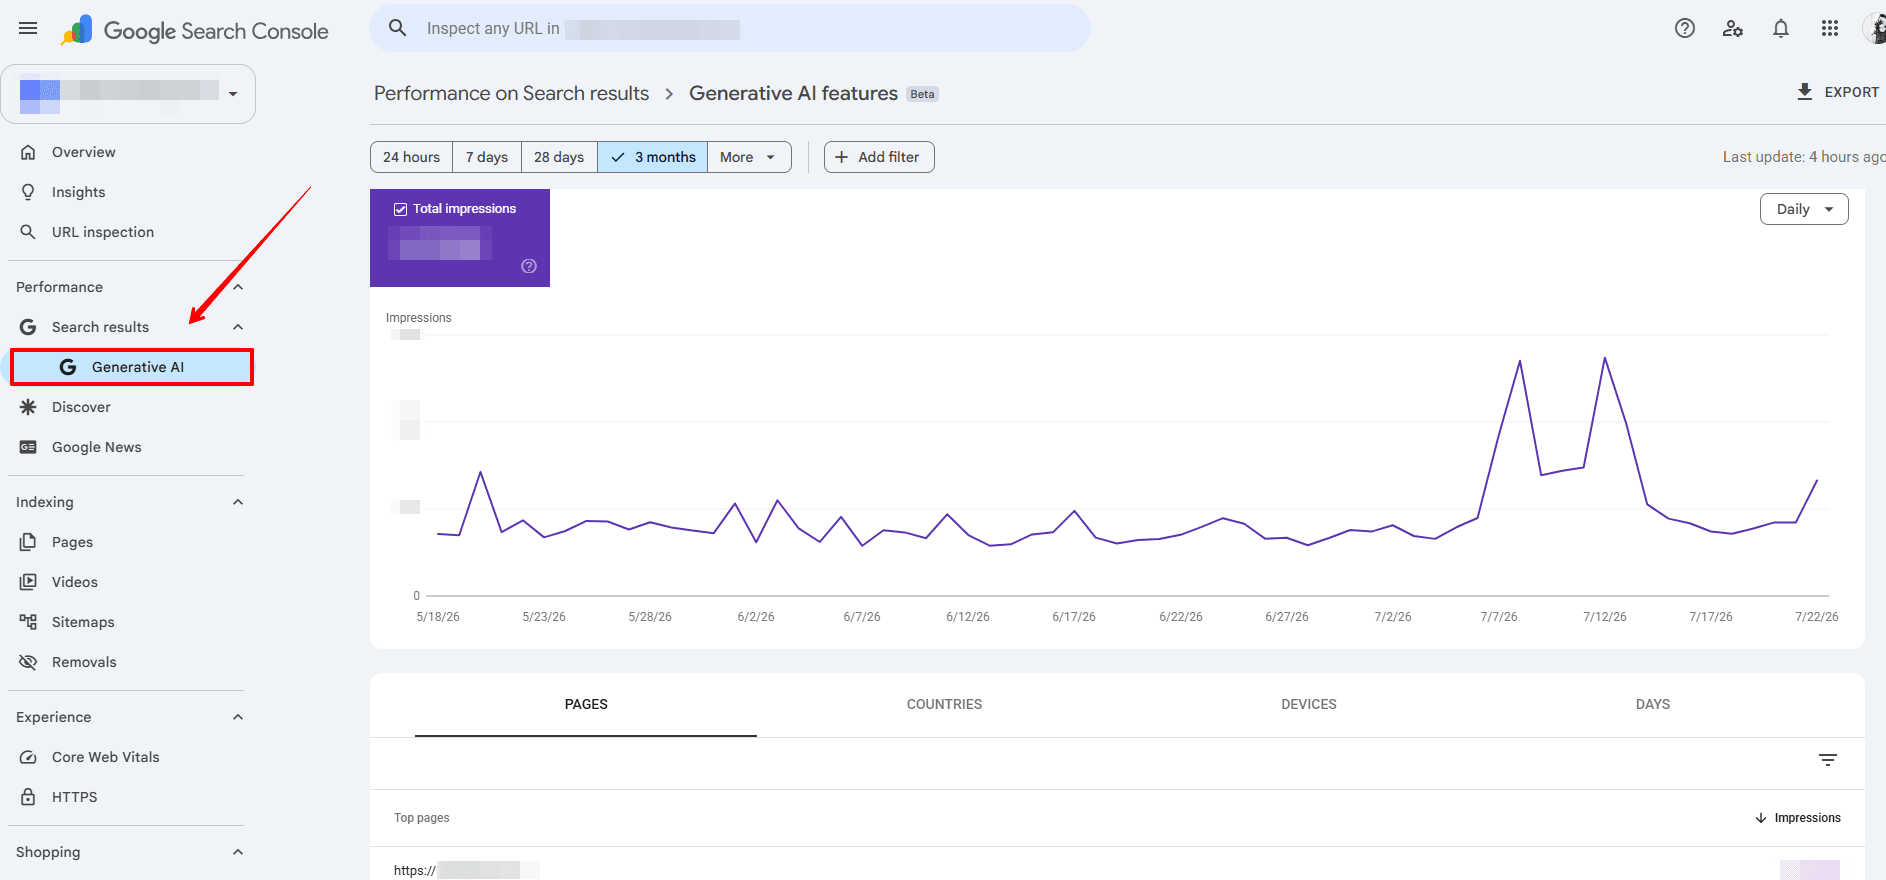Click the Total impressions help icon
The image size is (1886, 880).
tap(529, 266)
